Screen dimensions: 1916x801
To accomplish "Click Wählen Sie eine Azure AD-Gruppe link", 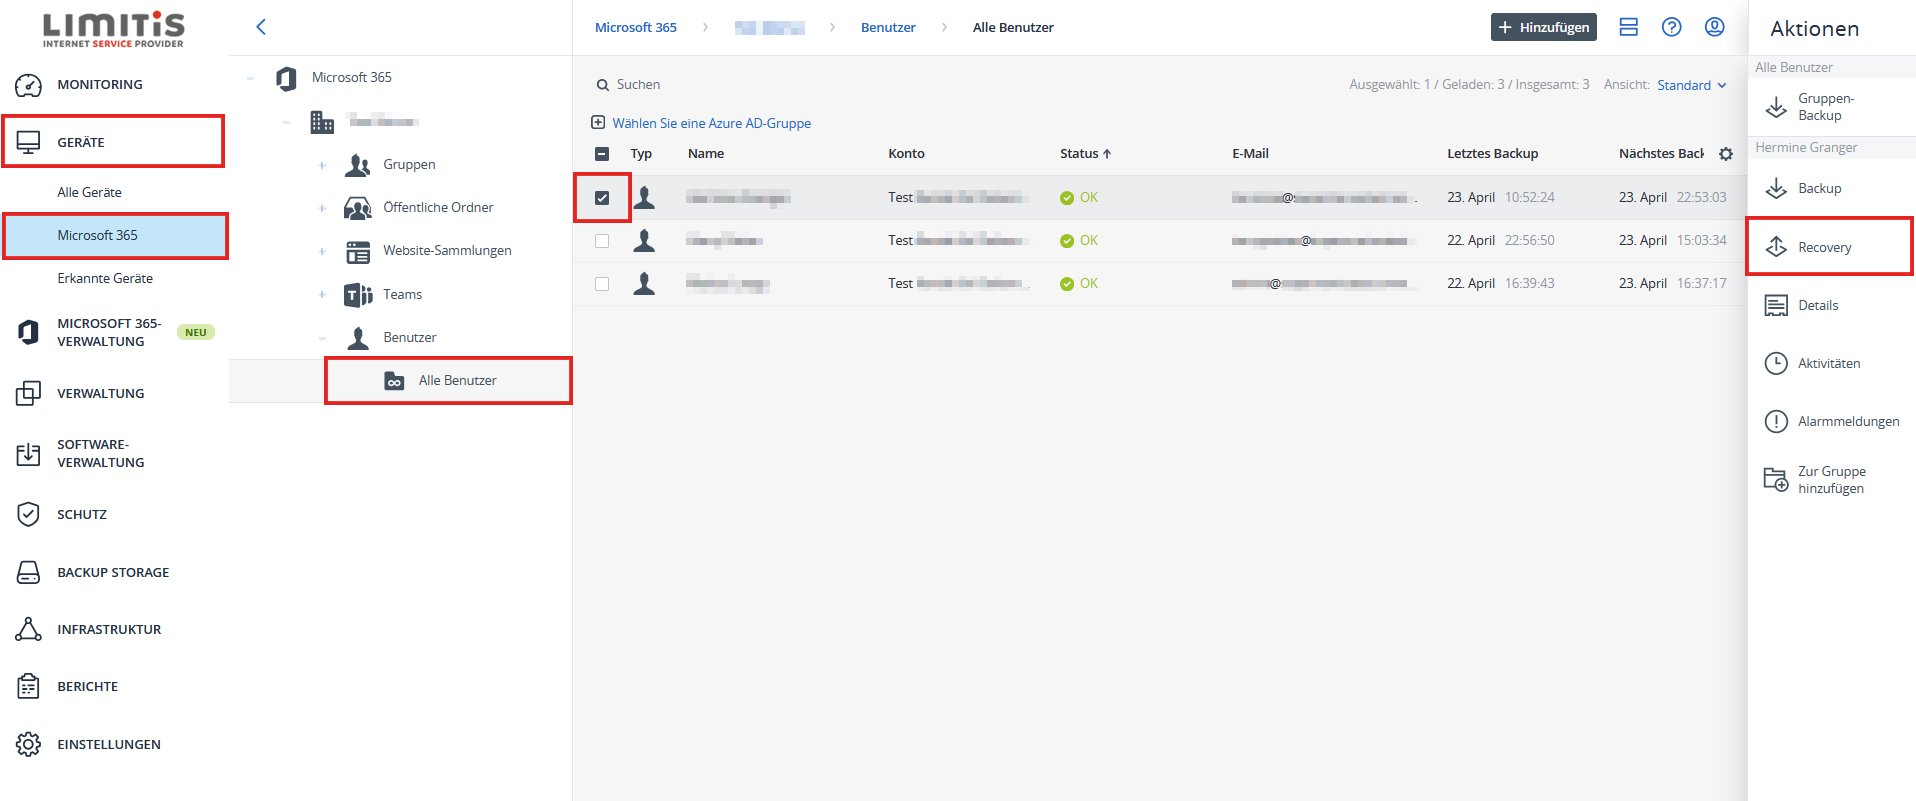I will 711,124.
